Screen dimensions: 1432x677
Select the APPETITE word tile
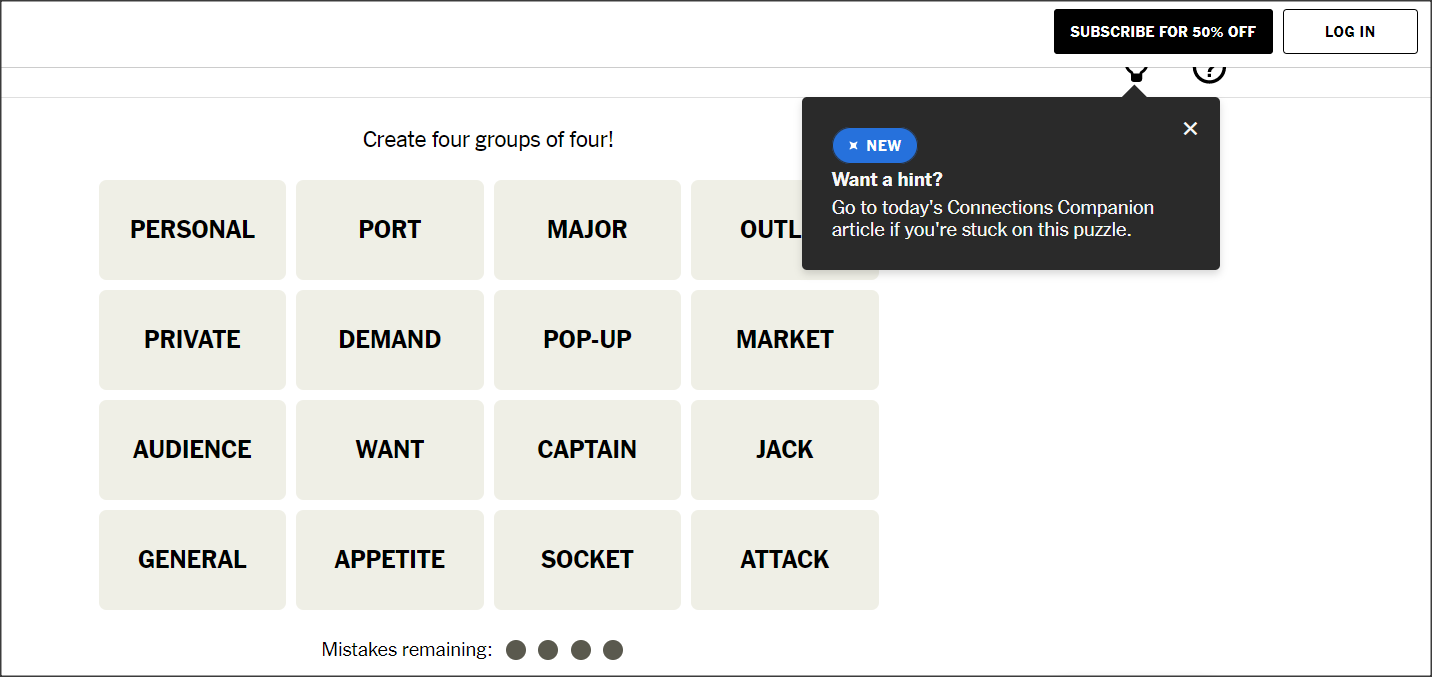[x=390, y=560]
